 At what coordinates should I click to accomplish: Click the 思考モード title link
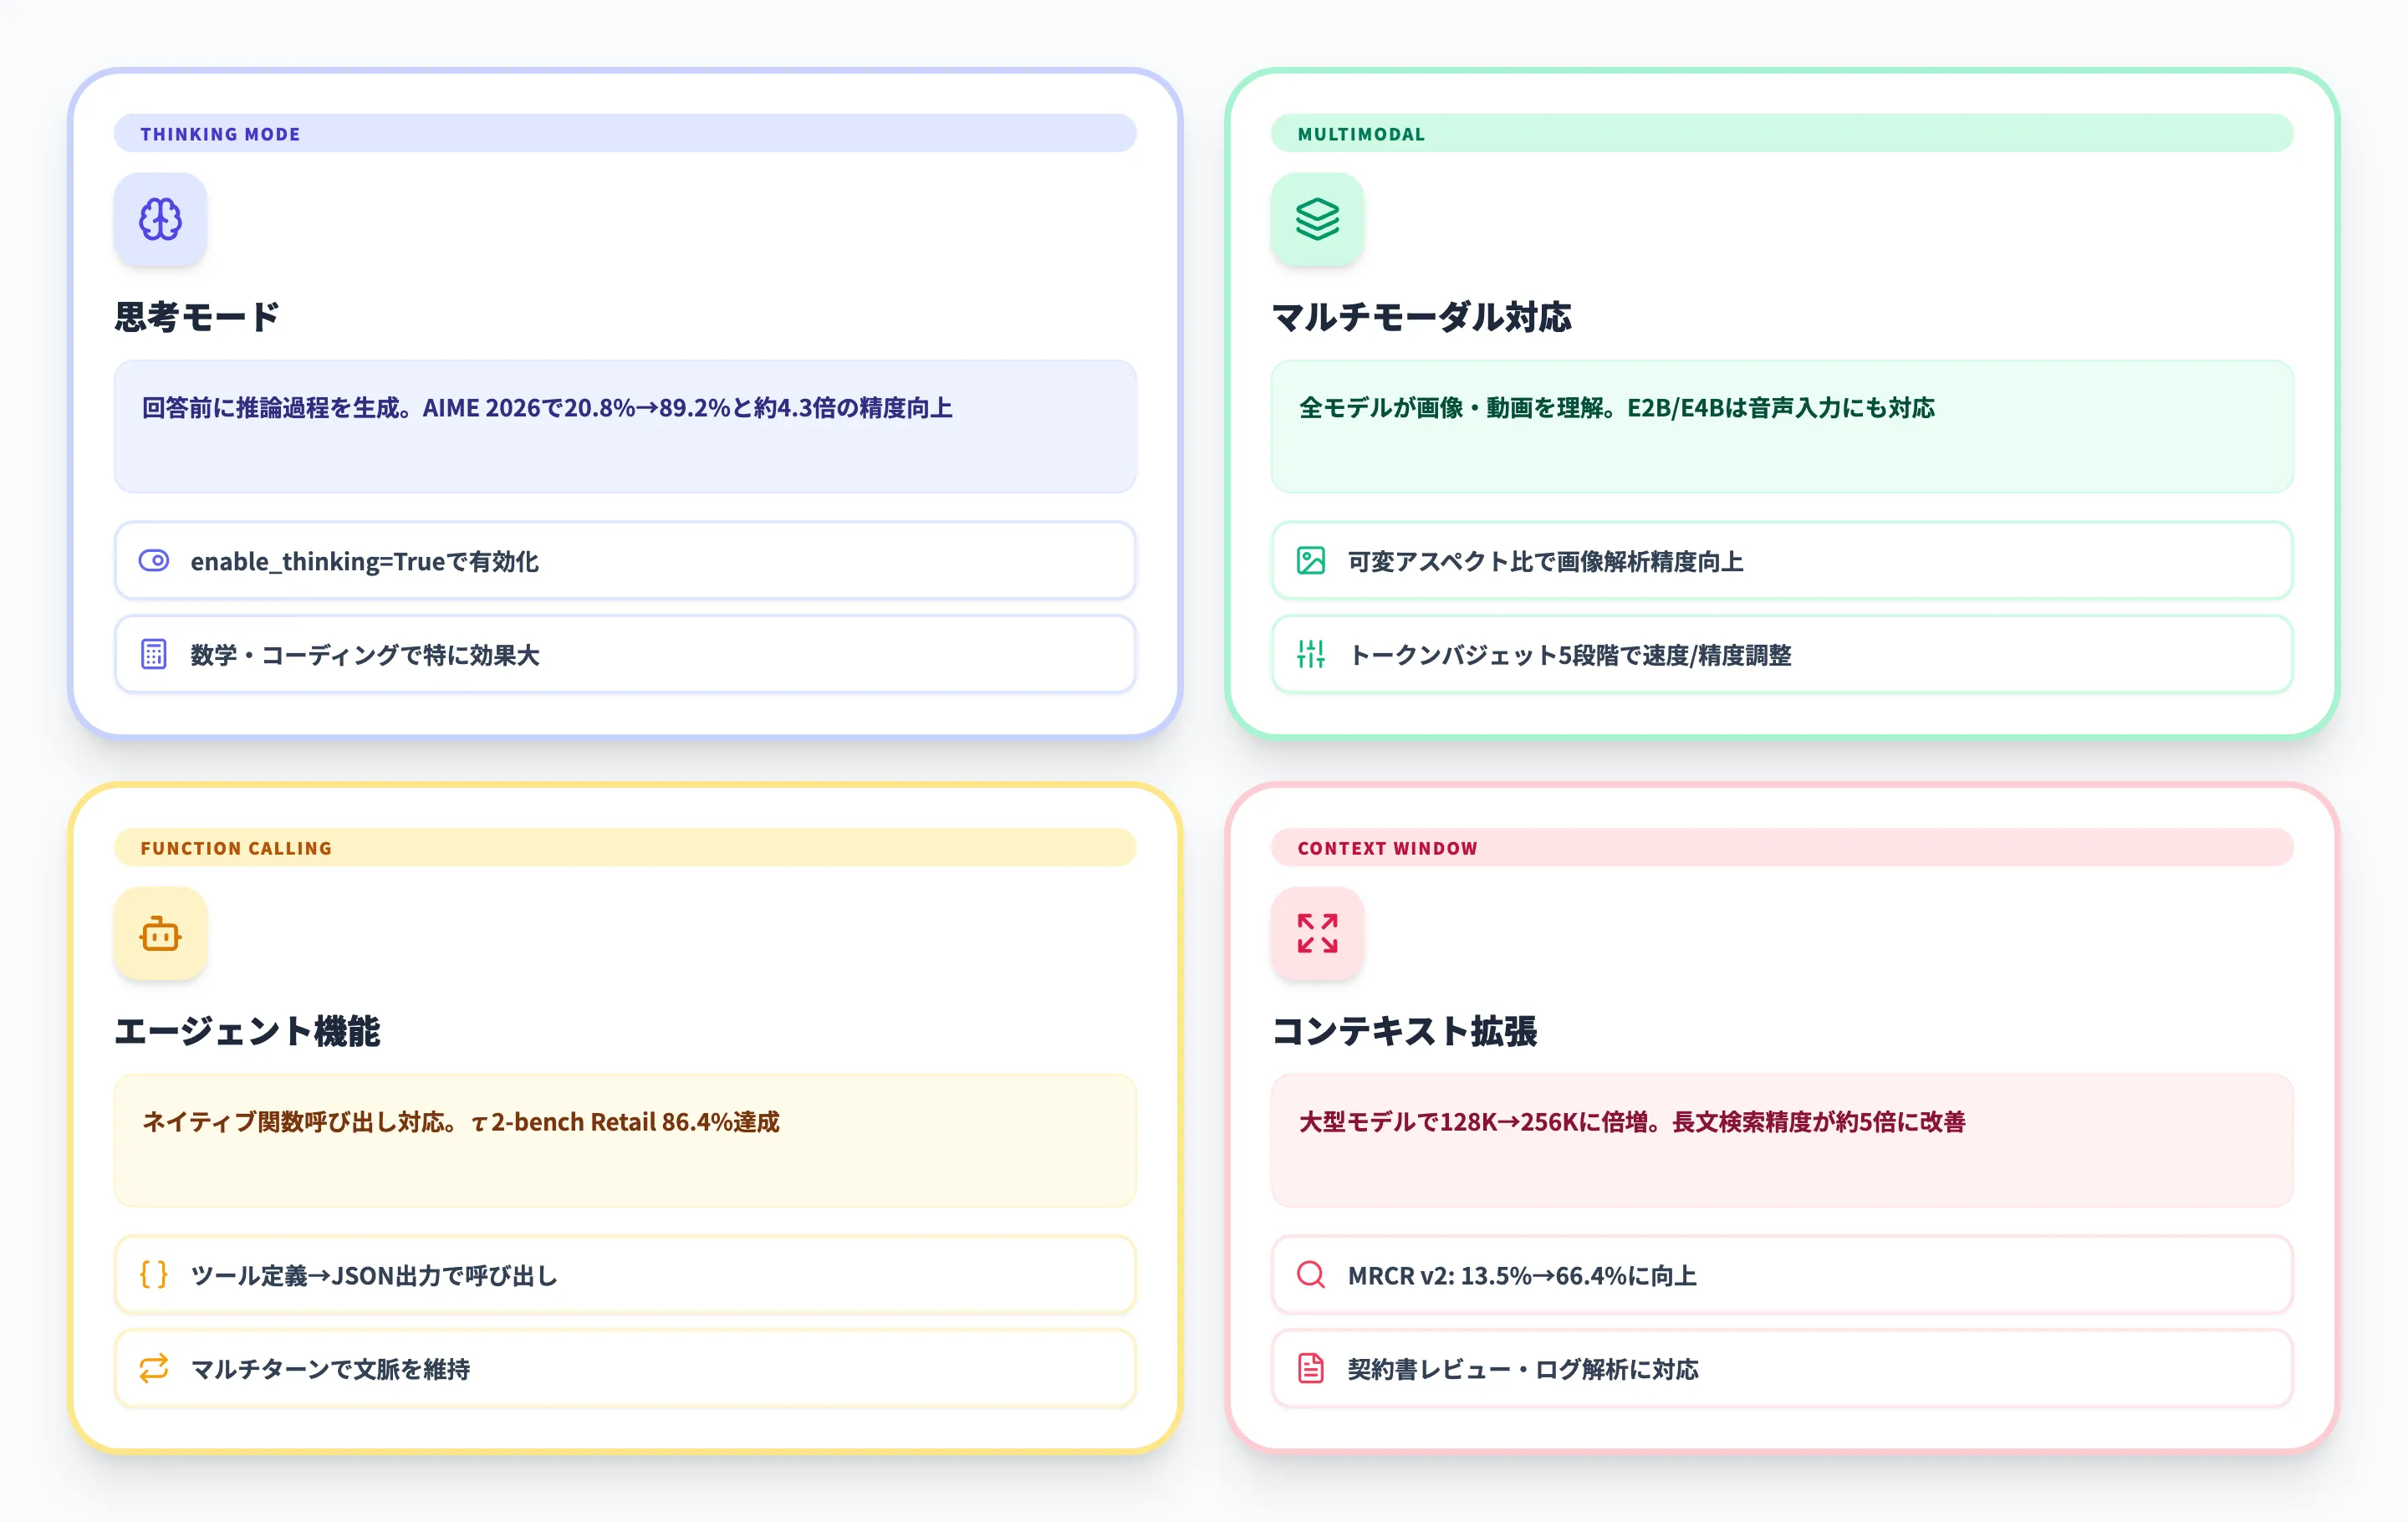(197, 316)
